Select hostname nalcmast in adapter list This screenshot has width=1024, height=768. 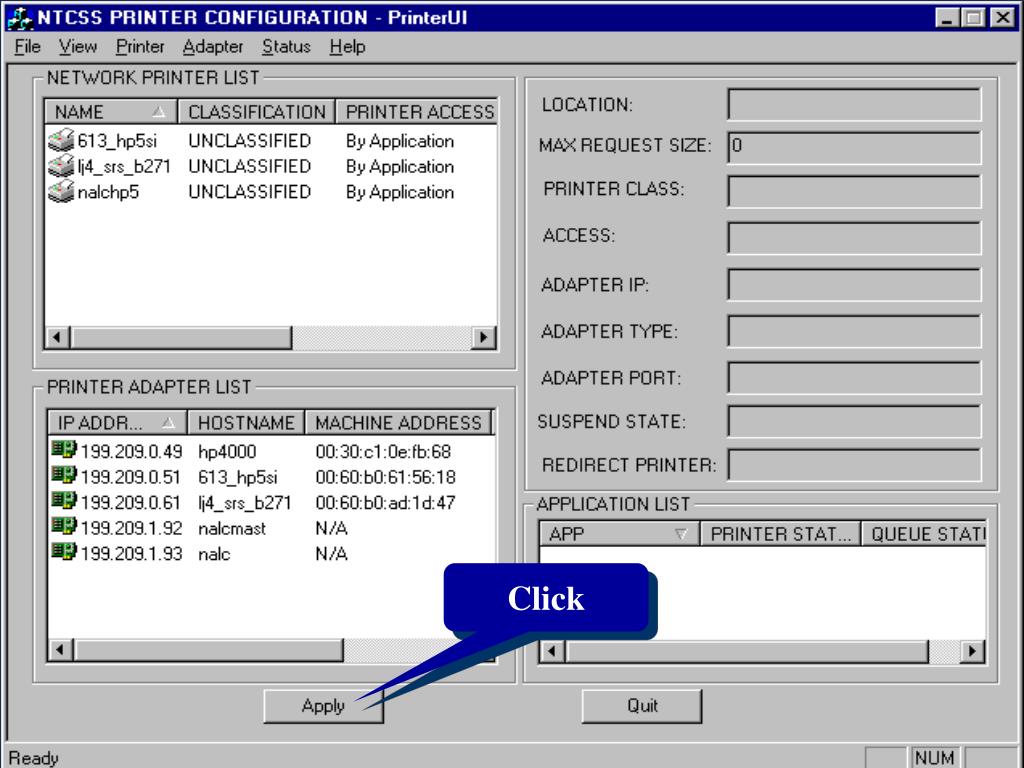[x=232, y=528]
